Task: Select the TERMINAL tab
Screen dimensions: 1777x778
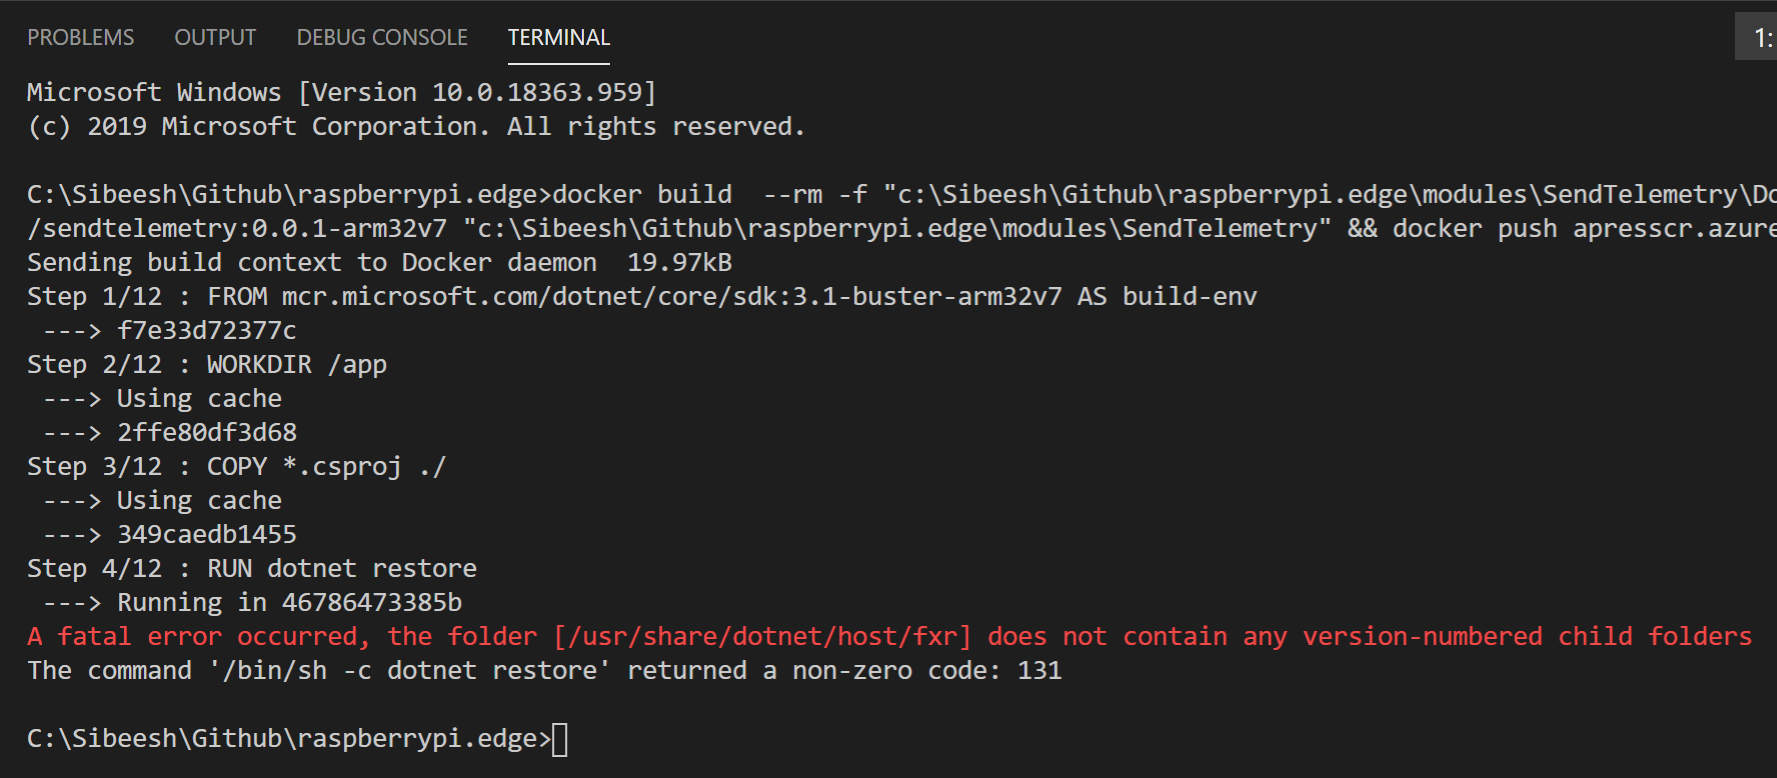Action: [x=558, y=37]
